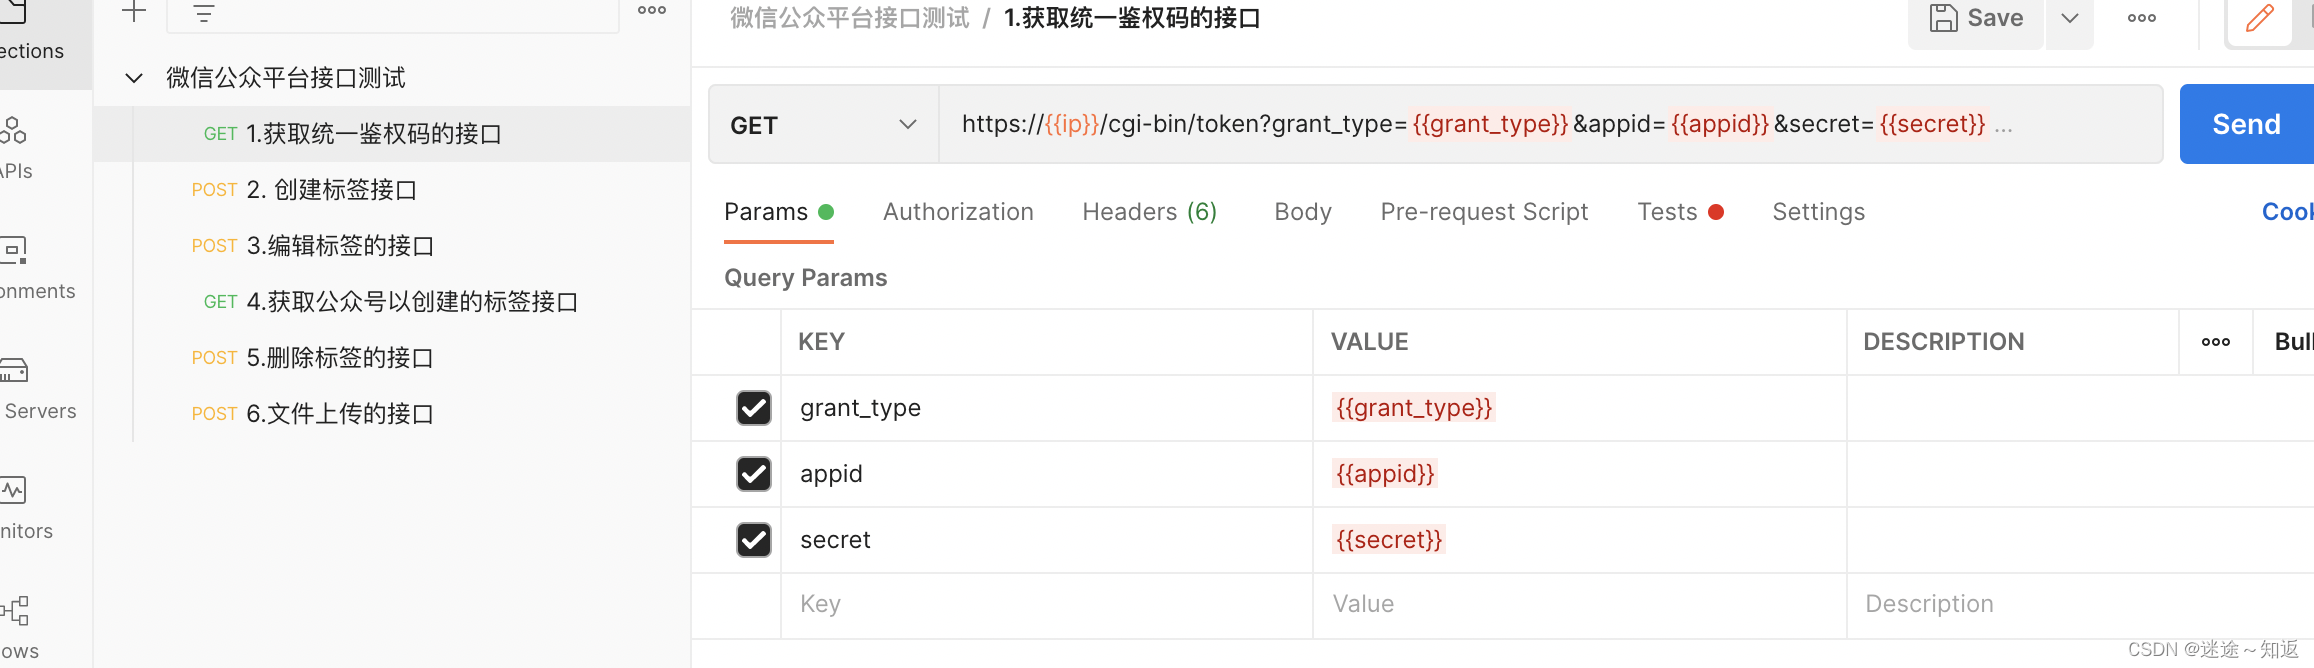Open the Save options dropdown arrow
The height and width of the screenshot is (668, 2314).
(x=2070, y=18)
